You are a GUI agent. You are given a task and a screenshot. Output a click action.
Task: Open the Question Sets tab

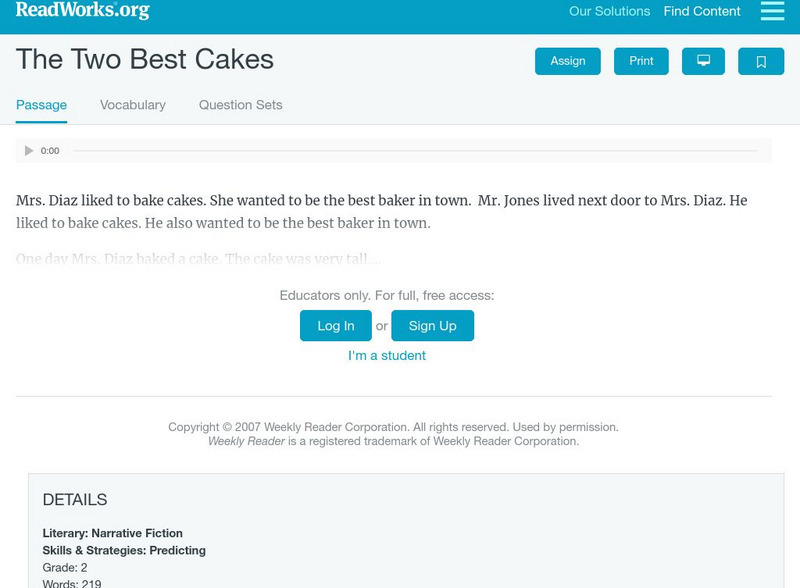[x=240, y=104]
